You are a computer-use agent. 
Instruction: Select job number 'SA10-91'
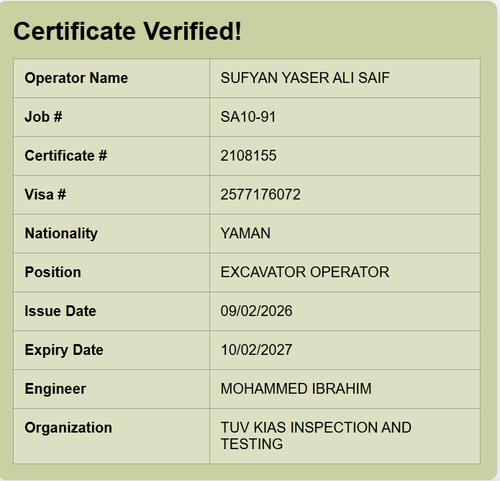pos(248,117)
